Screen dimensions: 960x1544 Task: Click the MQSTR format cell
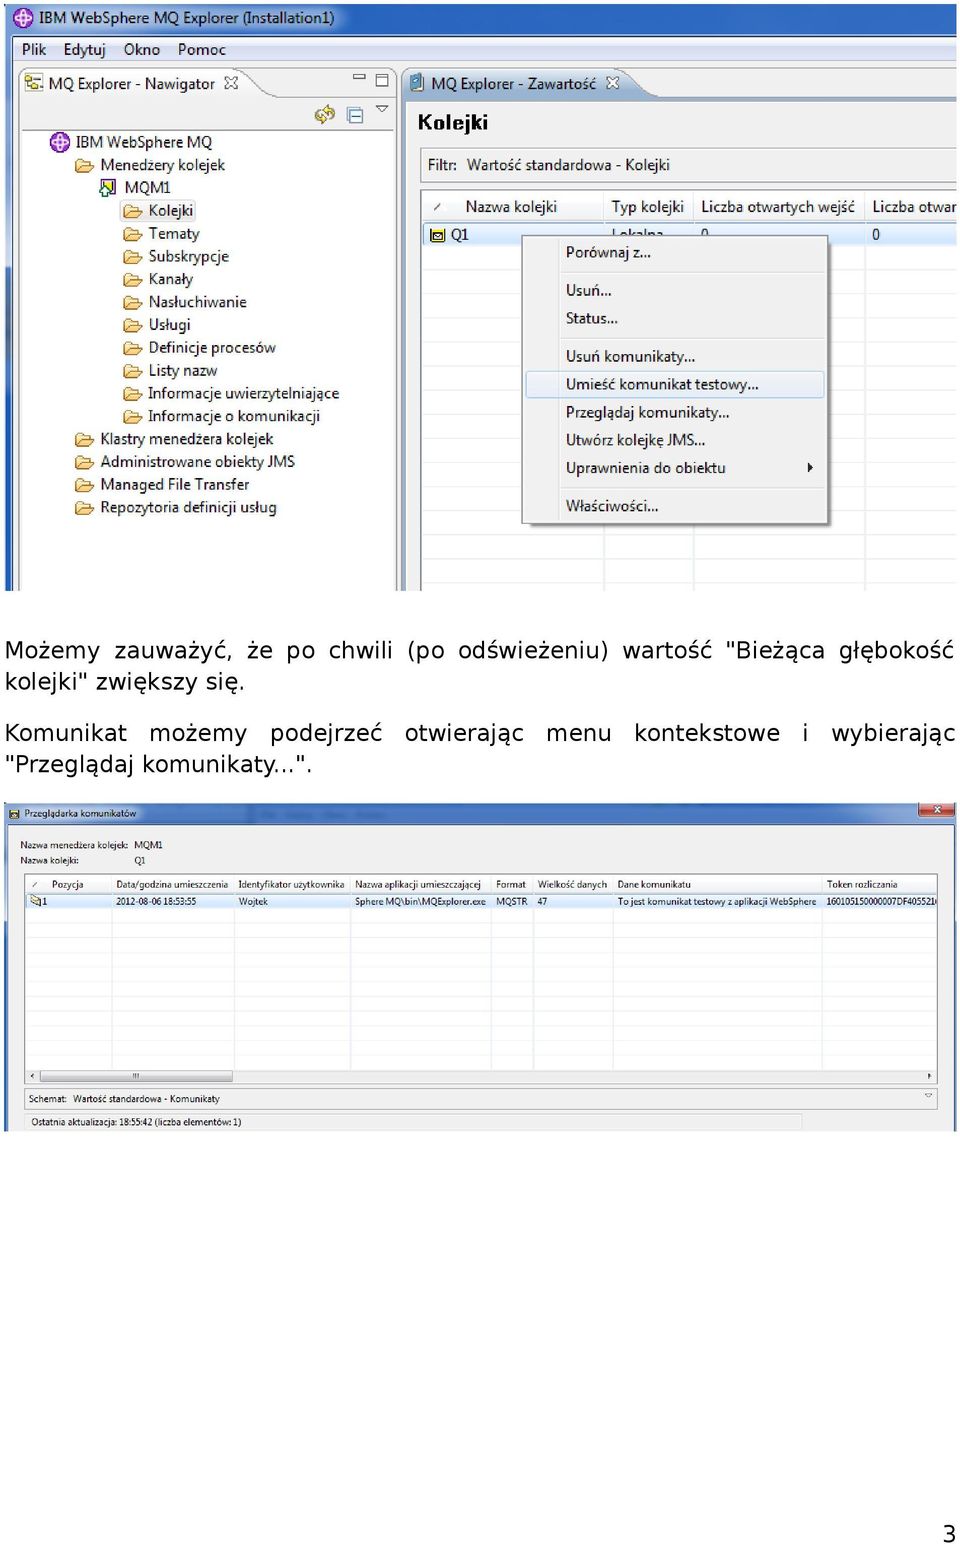pos(512,902)
